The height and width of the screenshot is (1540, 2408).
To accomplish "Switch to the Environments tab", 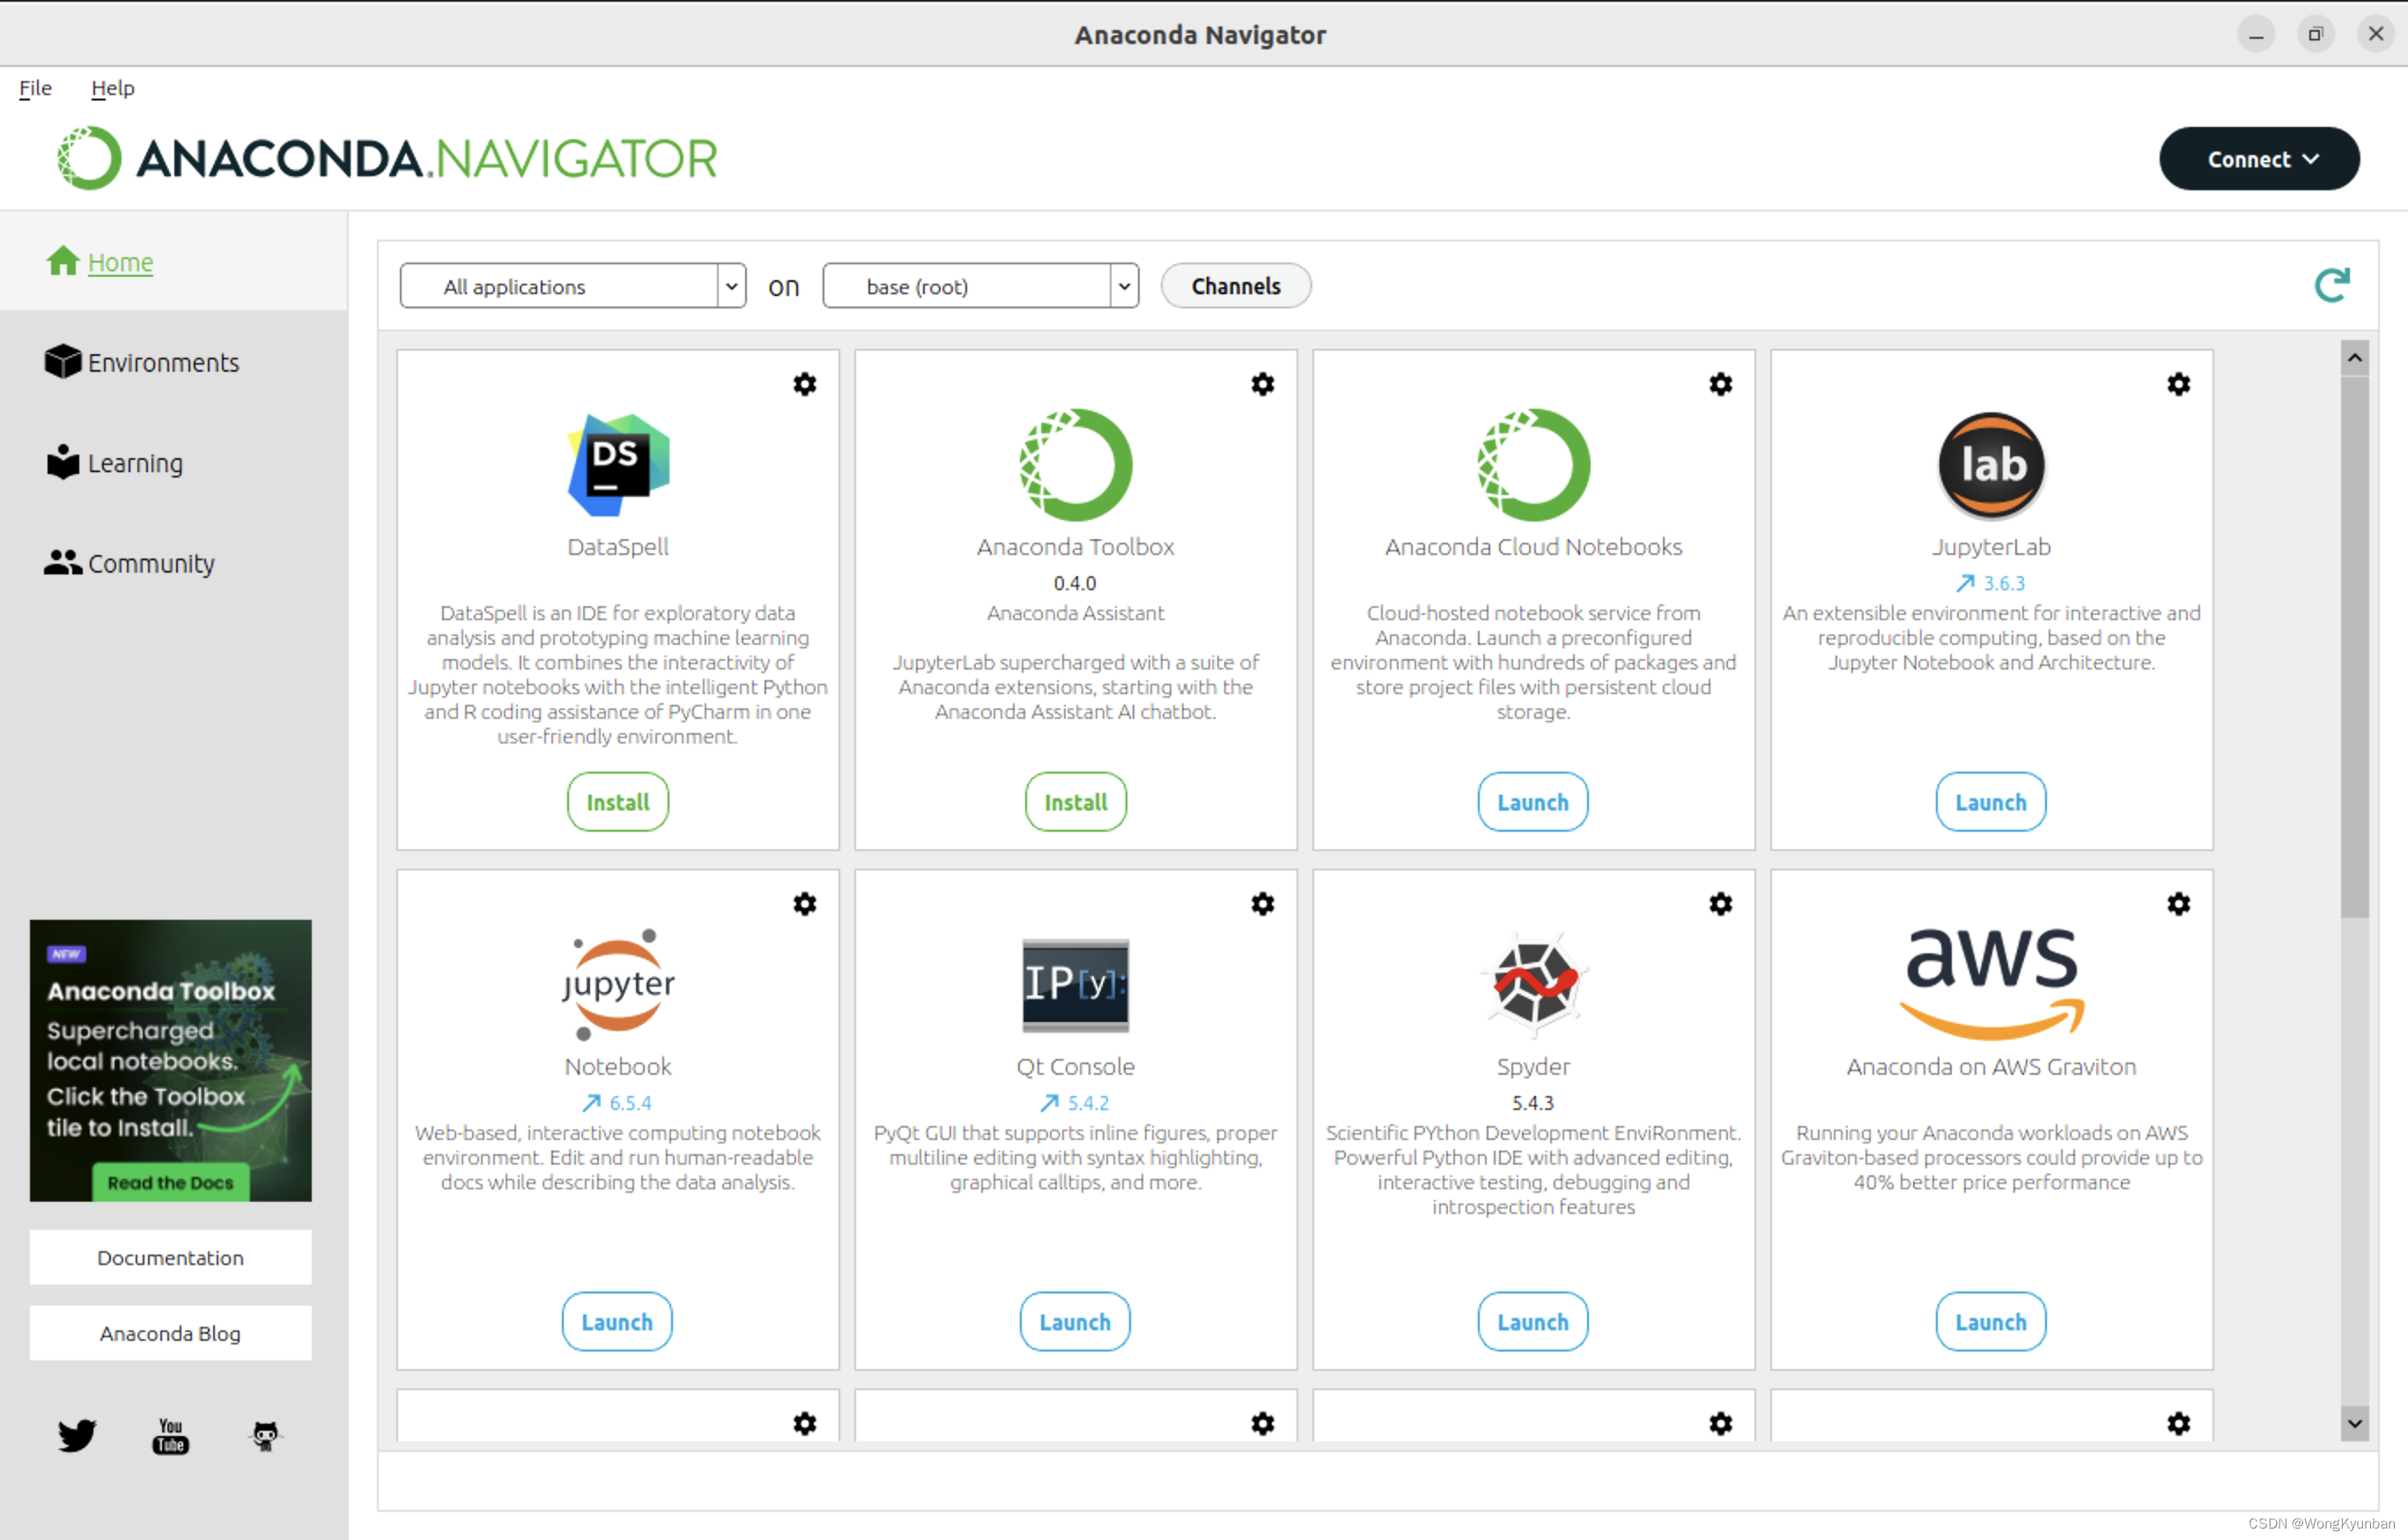I will click(164, 363).
